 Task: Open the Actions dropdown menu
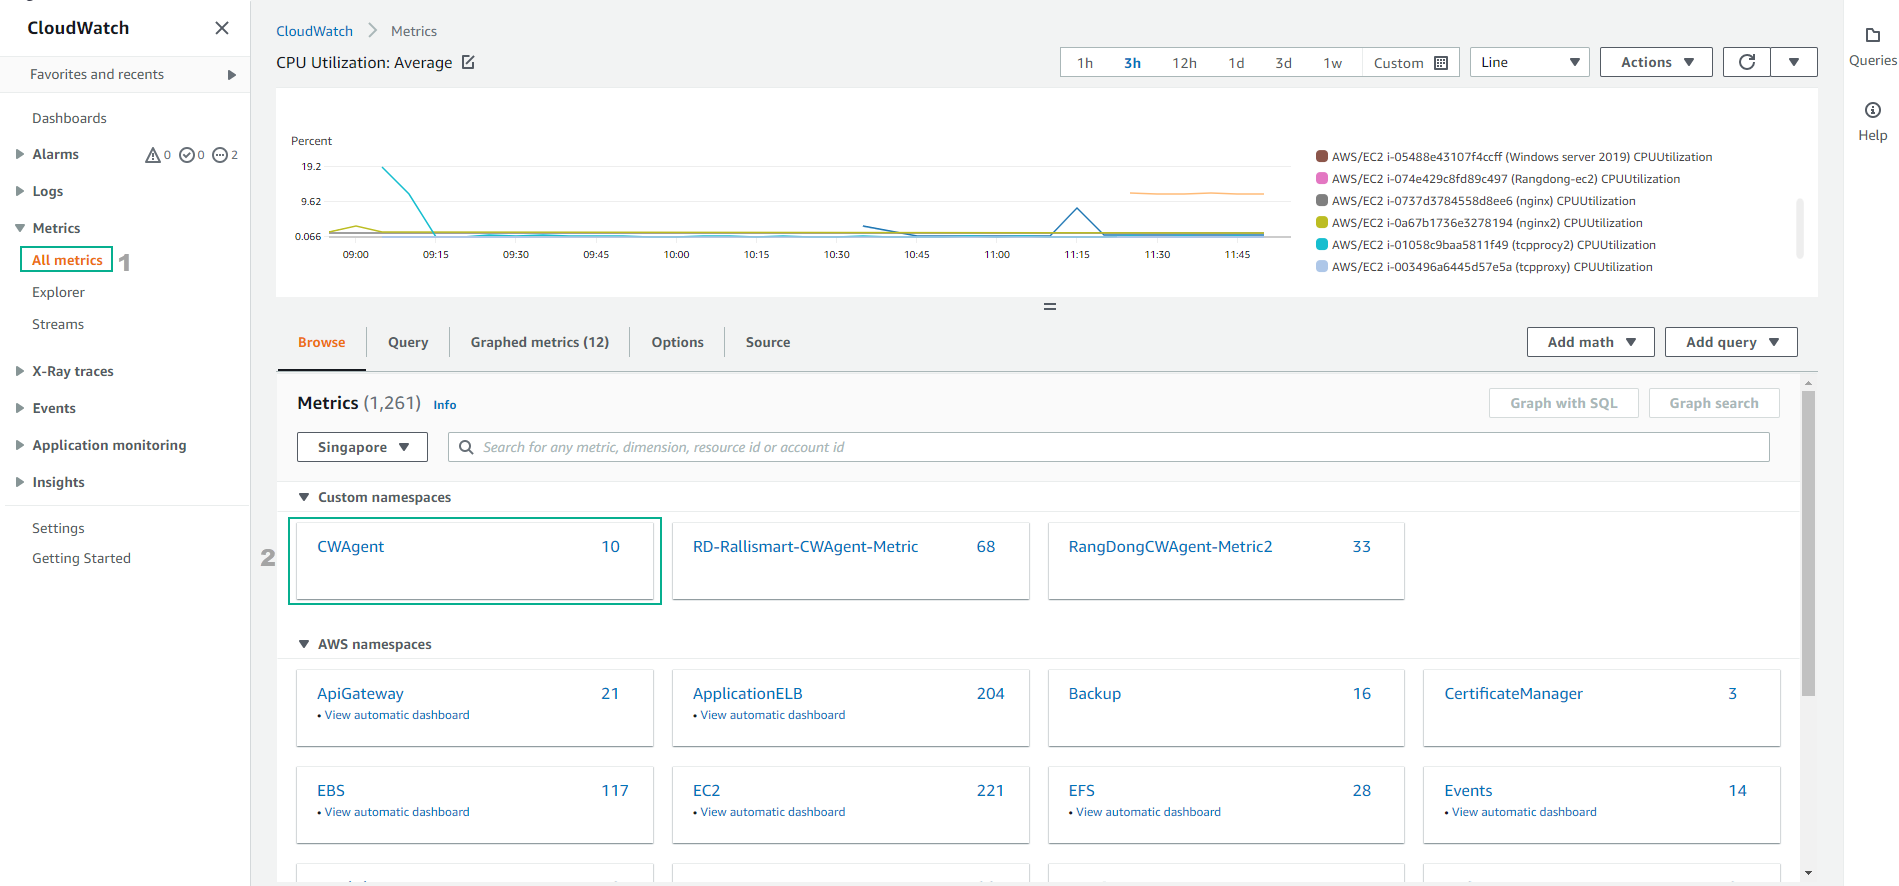1656,62
